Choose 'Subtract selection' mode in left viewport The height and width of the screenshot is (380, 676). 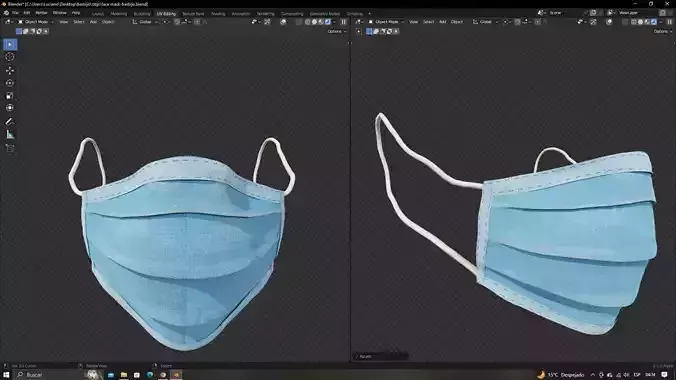[x=32, y=31]
